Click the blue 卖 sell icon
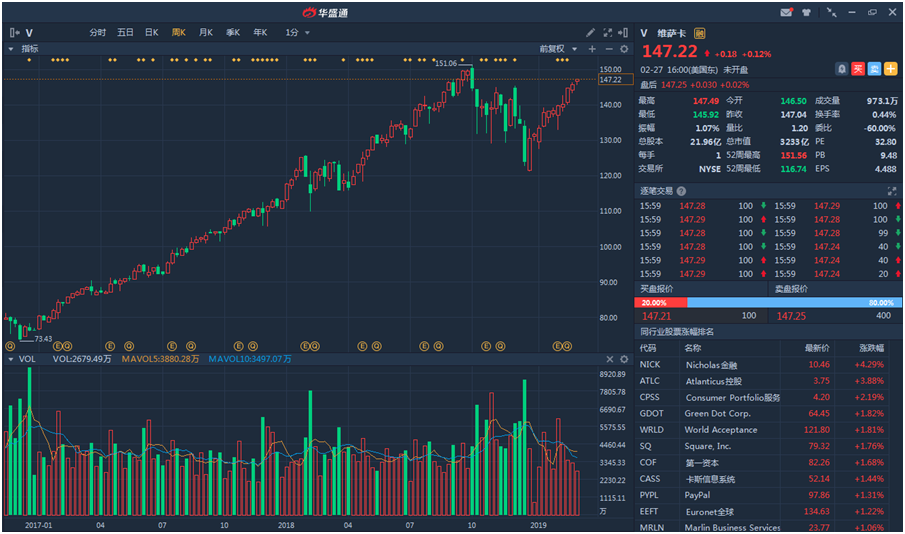Image resolution: width=905 pixels, height=534 pixels. point(874,68)
